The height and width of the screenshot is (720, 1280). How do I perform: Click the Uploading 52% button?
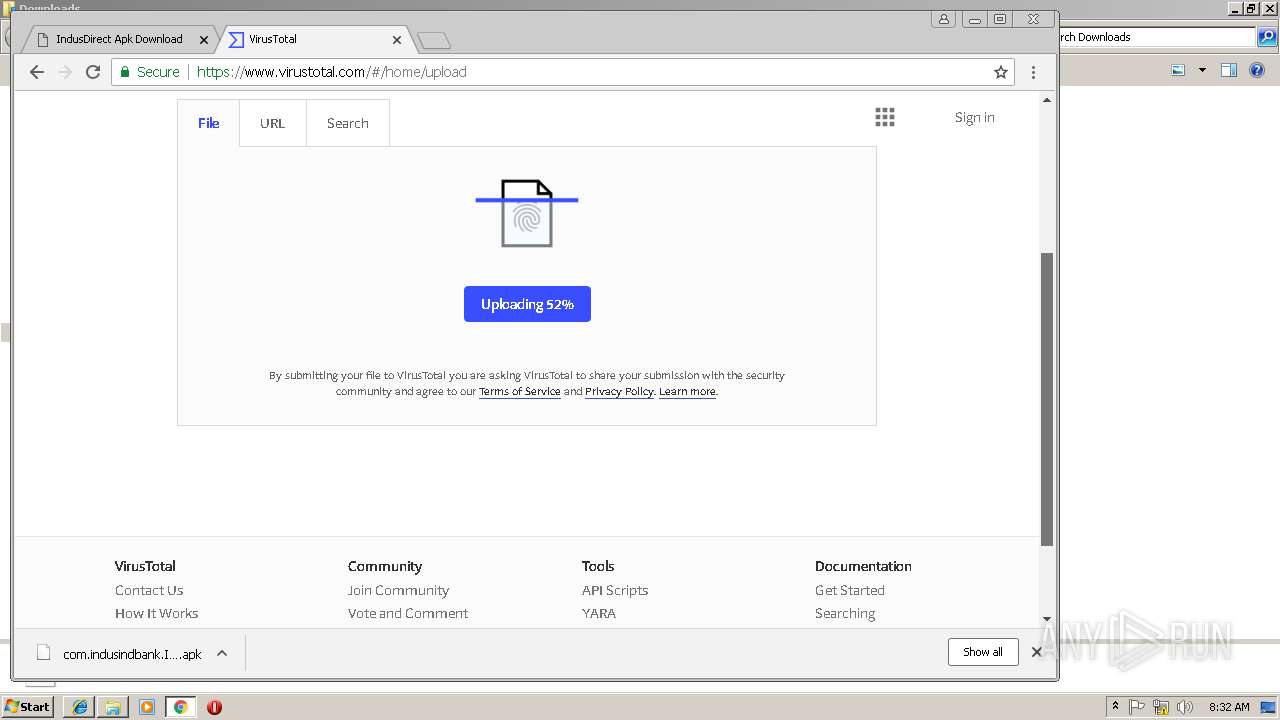point(527,304)
